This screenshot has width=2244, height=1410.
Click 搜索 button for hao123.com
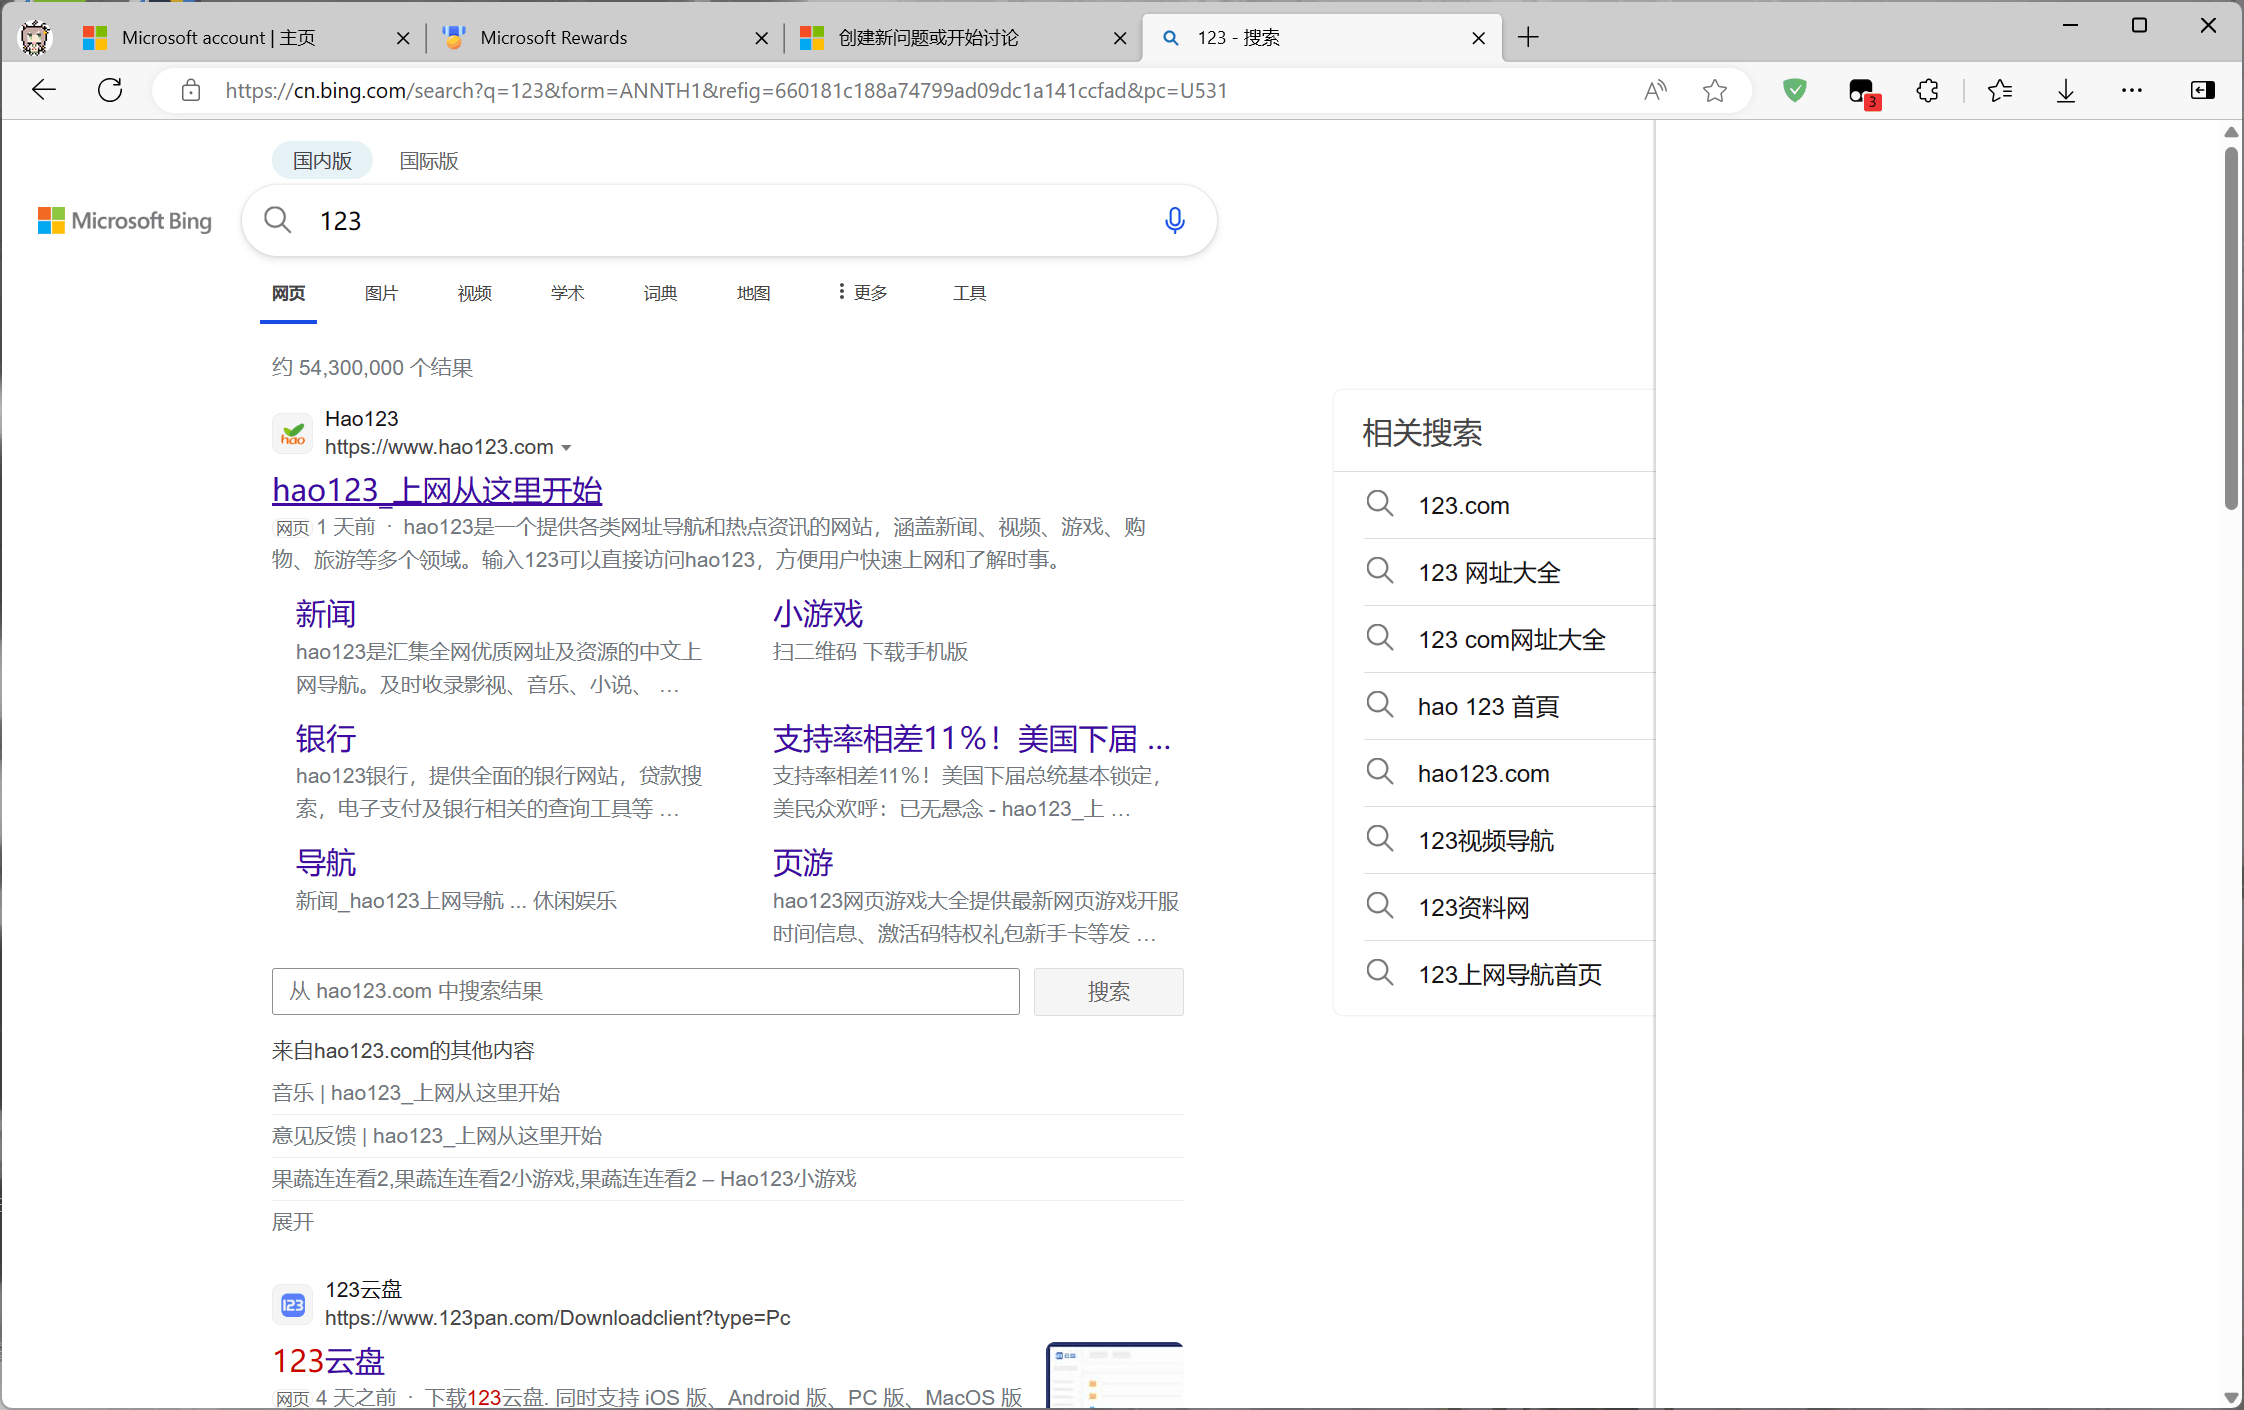pyautogui.click(x=1108, y=991)
